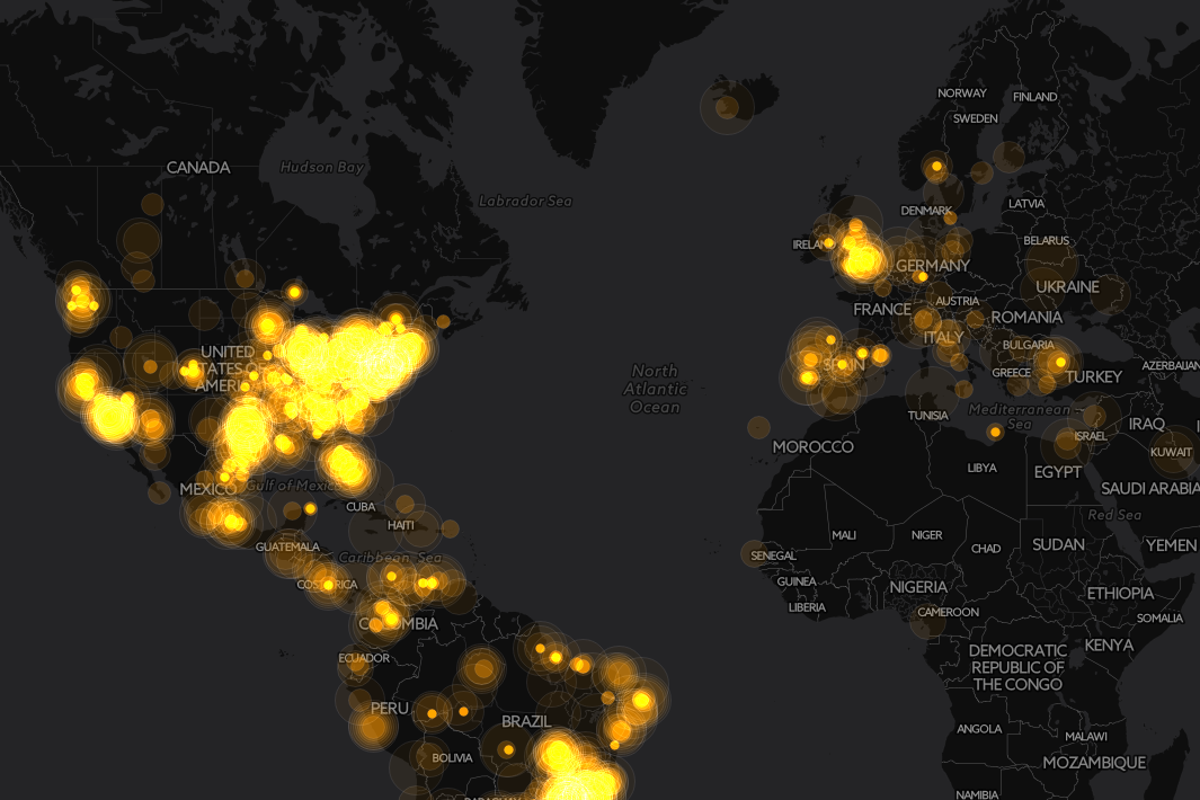Click the Mediterranean Sea label

tap(1018, 417)
